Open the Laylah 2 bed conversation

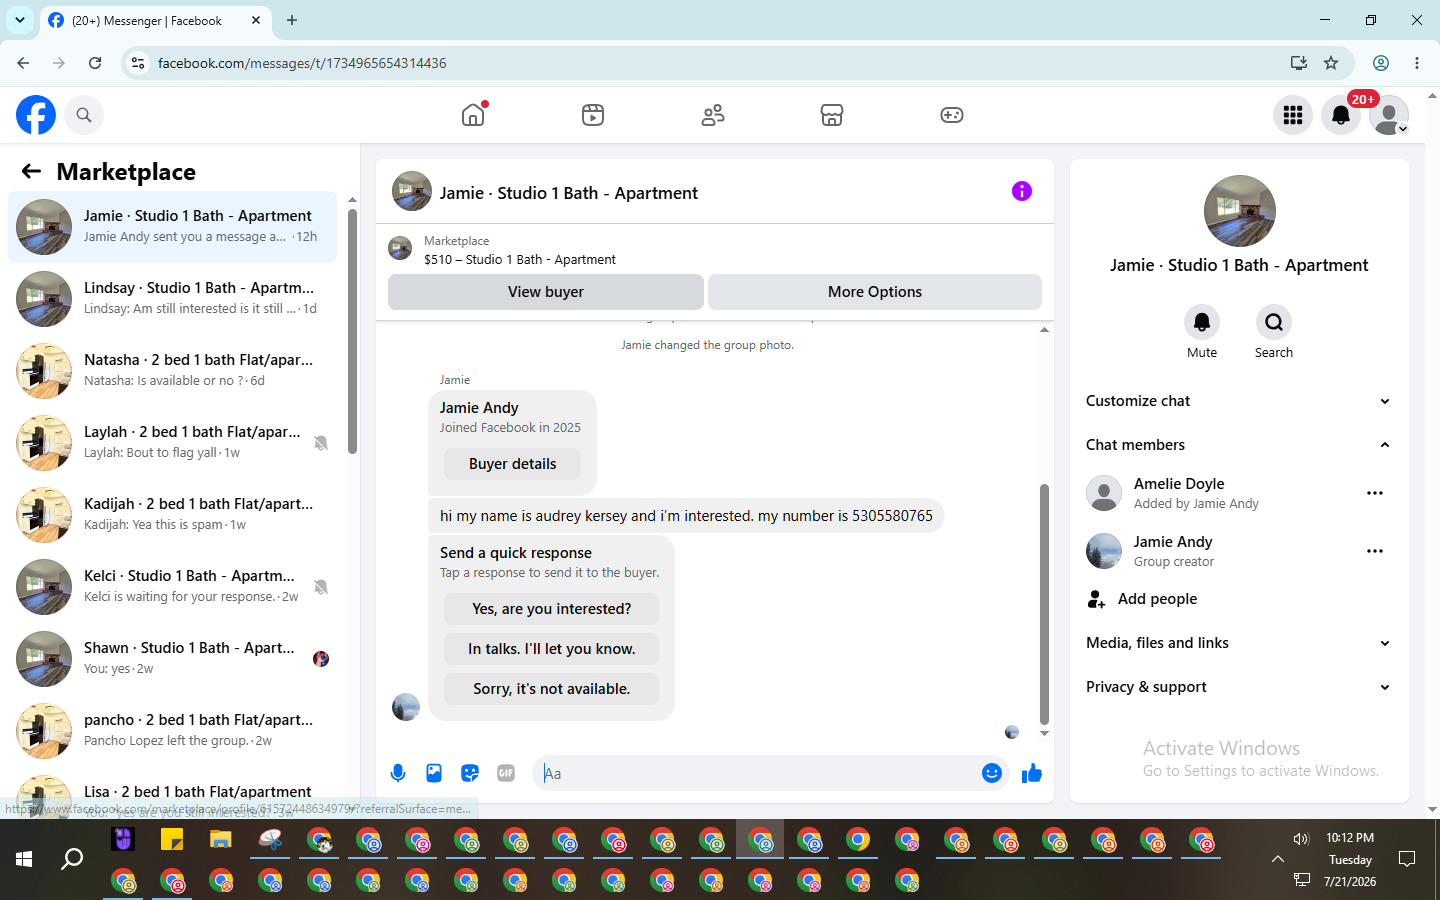(x=172, y=443)
